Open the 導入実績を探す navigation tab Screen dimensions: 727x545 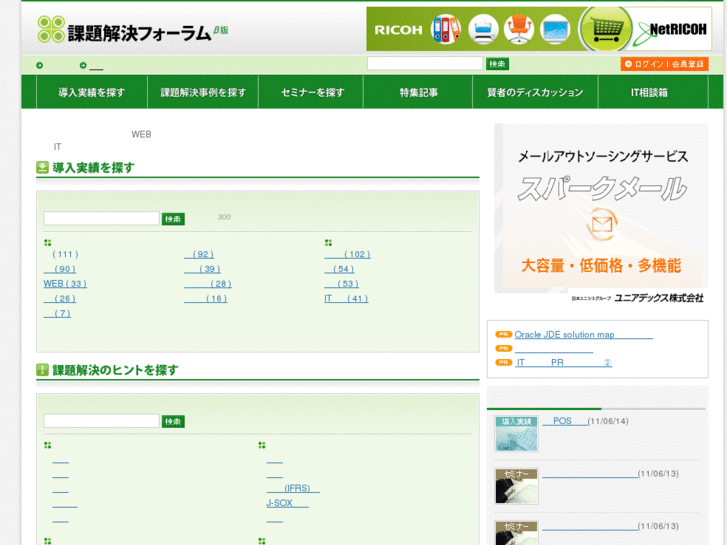[92, 93]
